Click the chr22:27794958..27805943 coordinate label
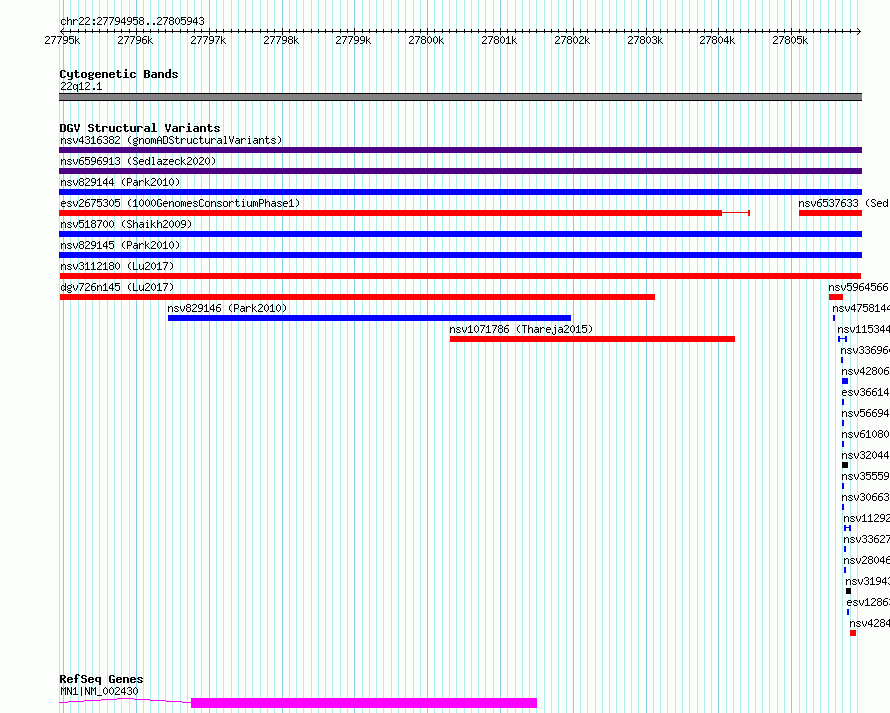 tap(132, 21)
